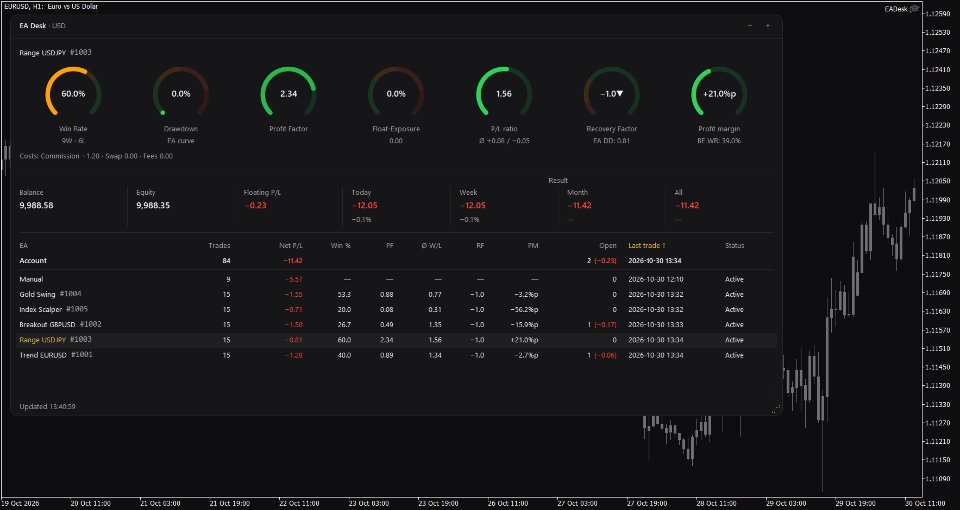This screenshot has width=960, height=510.
Task: Click the Manual last trade 2026-10-30 12:10
Action: coord(656,279)
